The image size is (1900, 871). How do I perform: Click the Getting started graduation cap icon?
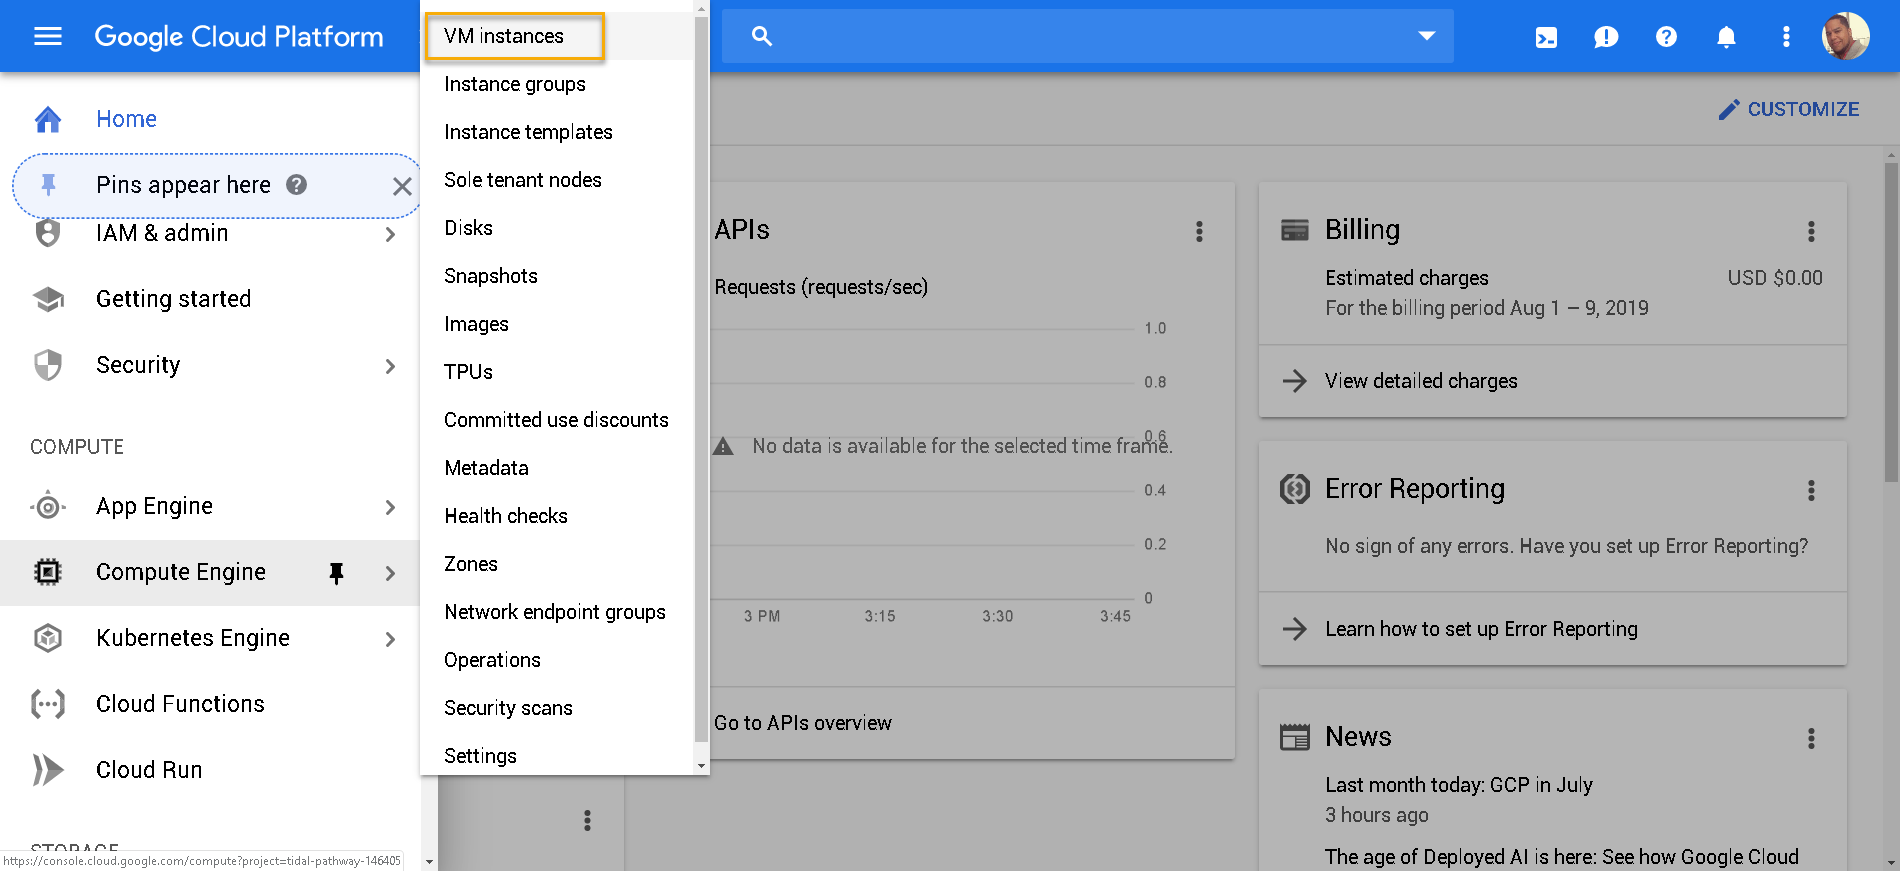(48, 299)
